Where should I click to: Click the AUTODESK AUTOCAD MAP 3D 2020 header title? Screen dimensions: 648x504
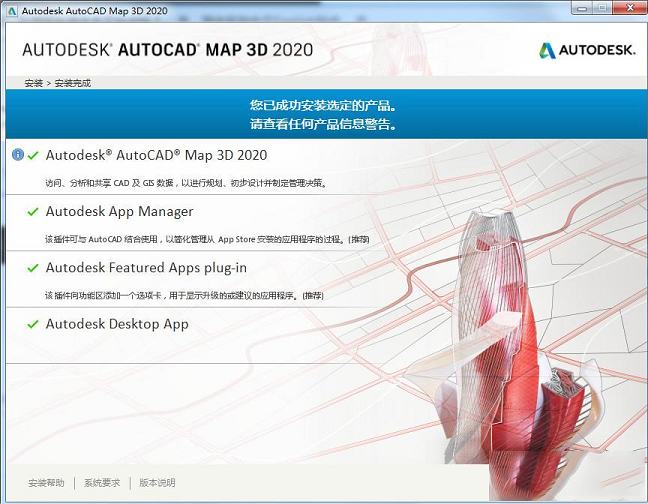[167, 50]
